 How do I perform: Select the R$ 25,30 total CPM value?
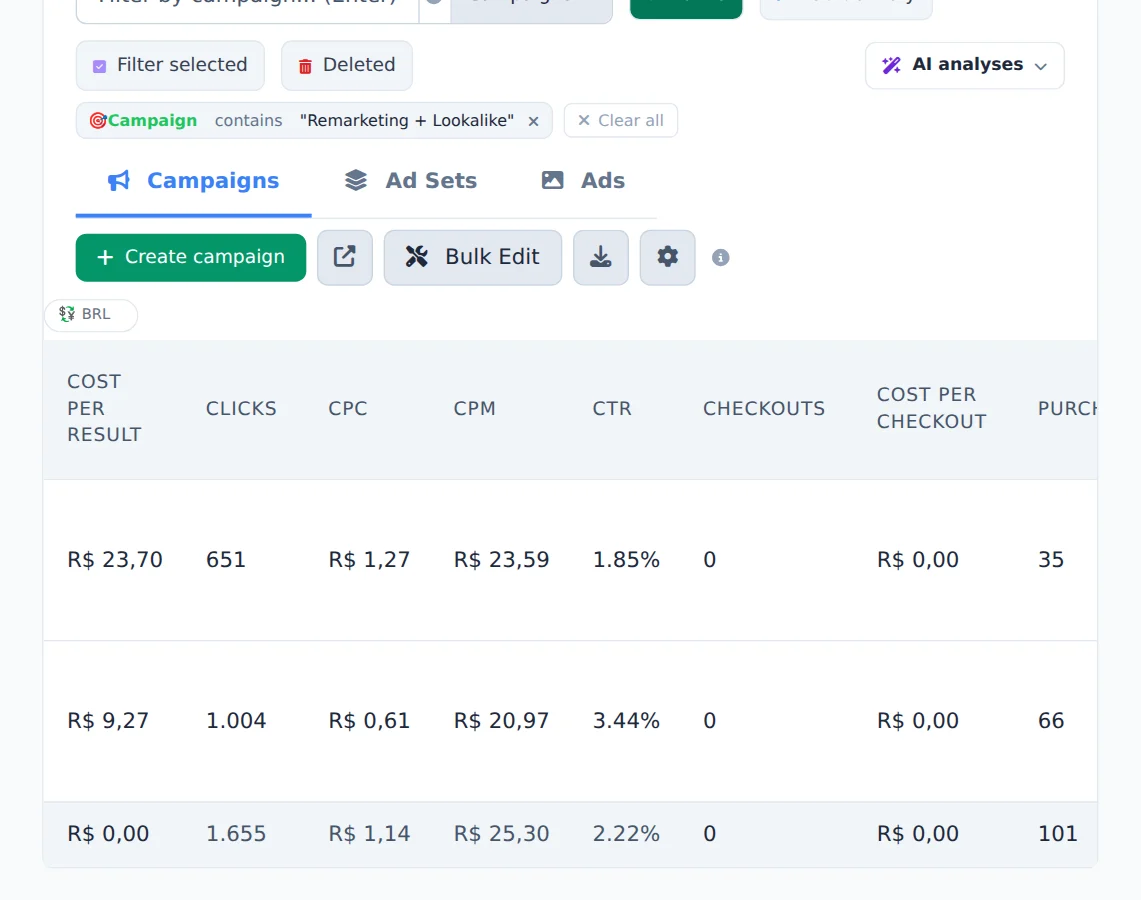(501, 833)
